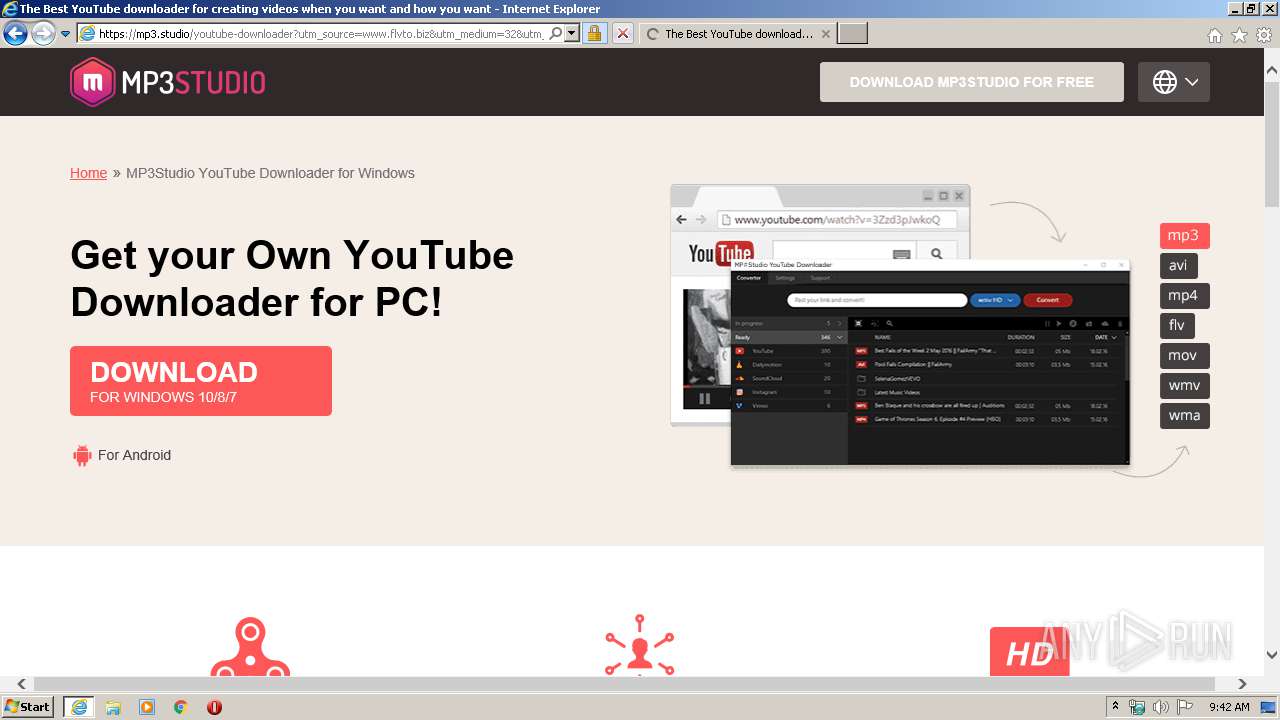Go back with browser Back button
Image resolution: width=1280 pixels, height=720 pixels.
[15, 34]
